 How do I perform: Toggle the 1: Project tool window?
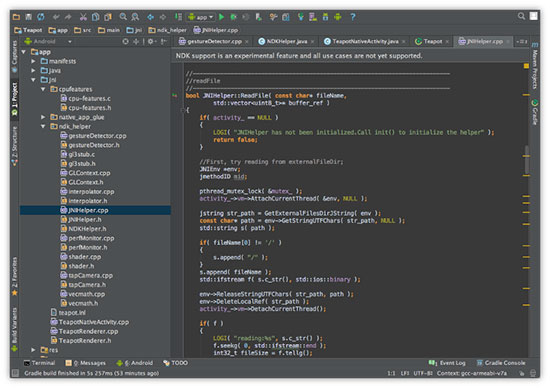(15, 100)
